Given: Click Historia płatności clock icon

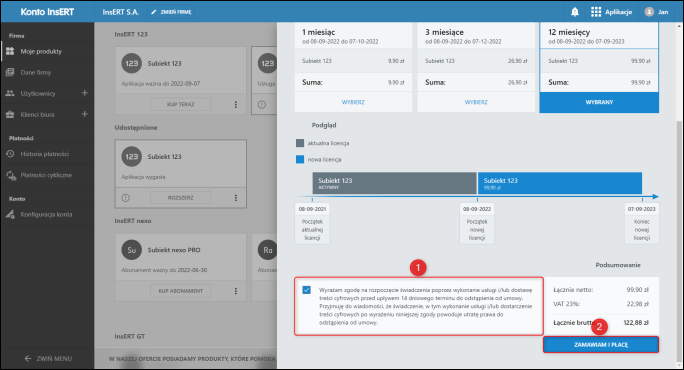Looking at the screenshot, I should 10,154.
